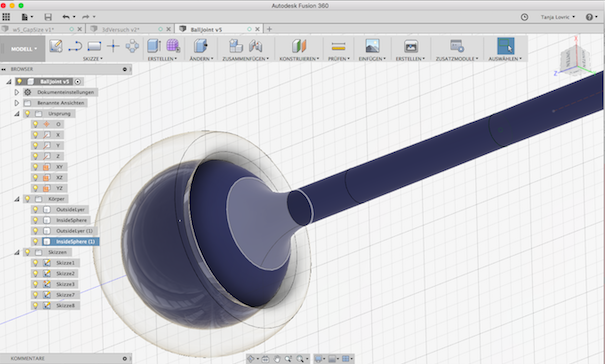Toggle visibility bulb of Skizze1

[35, 263]
